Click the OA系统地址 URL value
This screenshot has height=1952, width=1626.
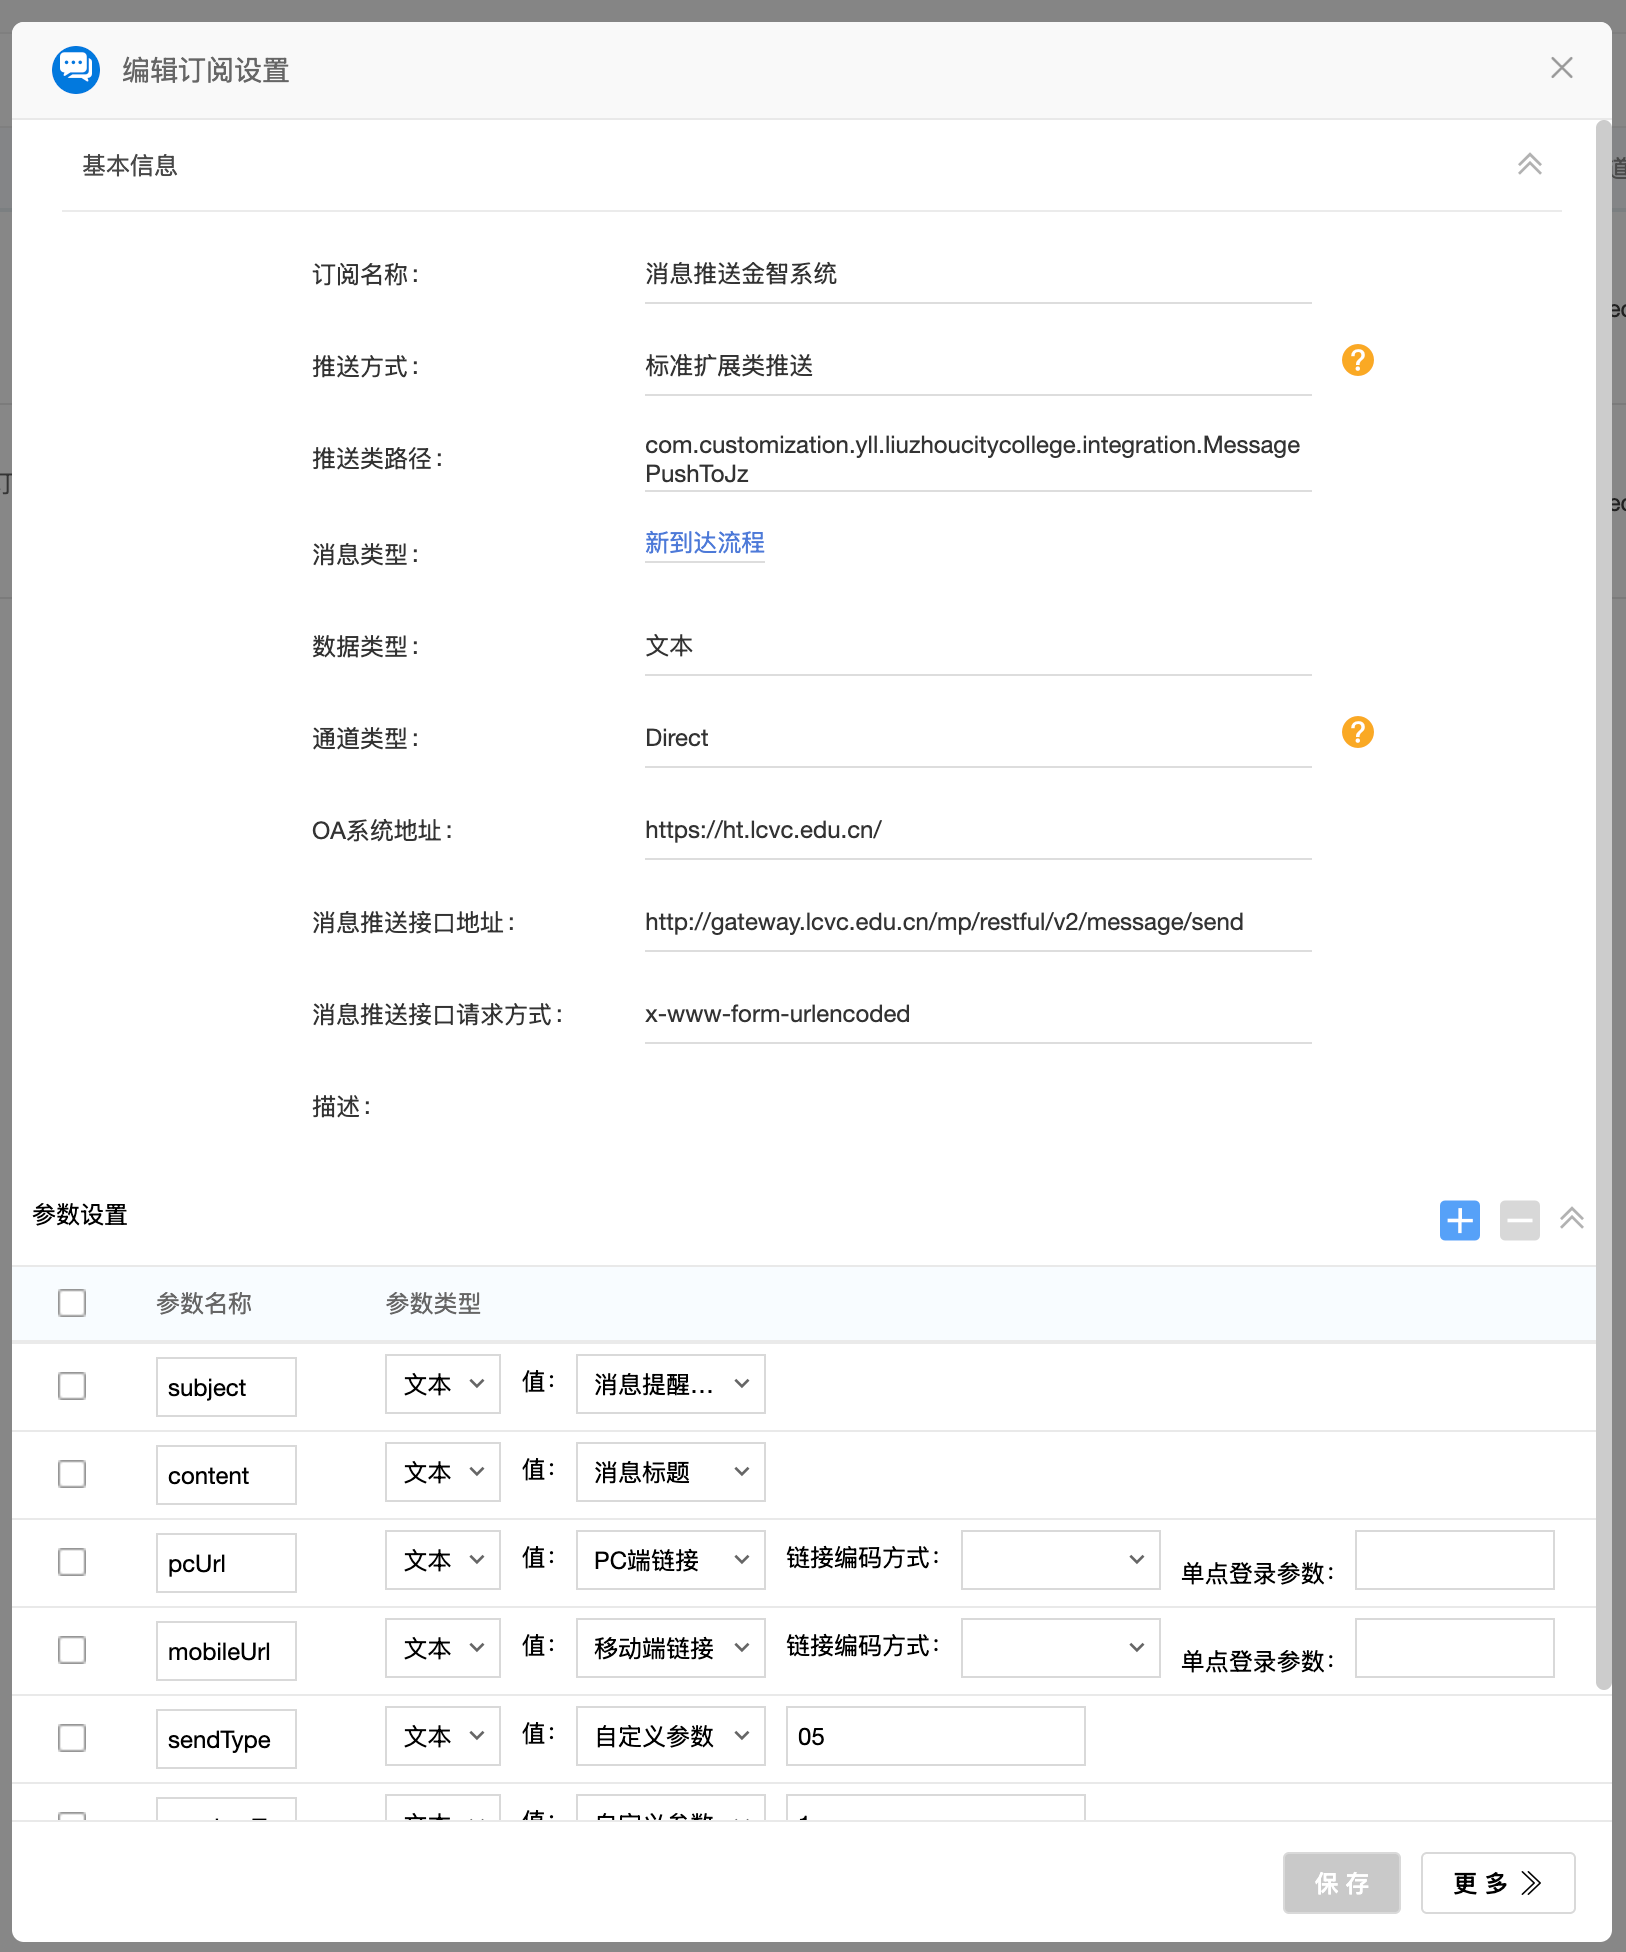[x=763, y=830]
